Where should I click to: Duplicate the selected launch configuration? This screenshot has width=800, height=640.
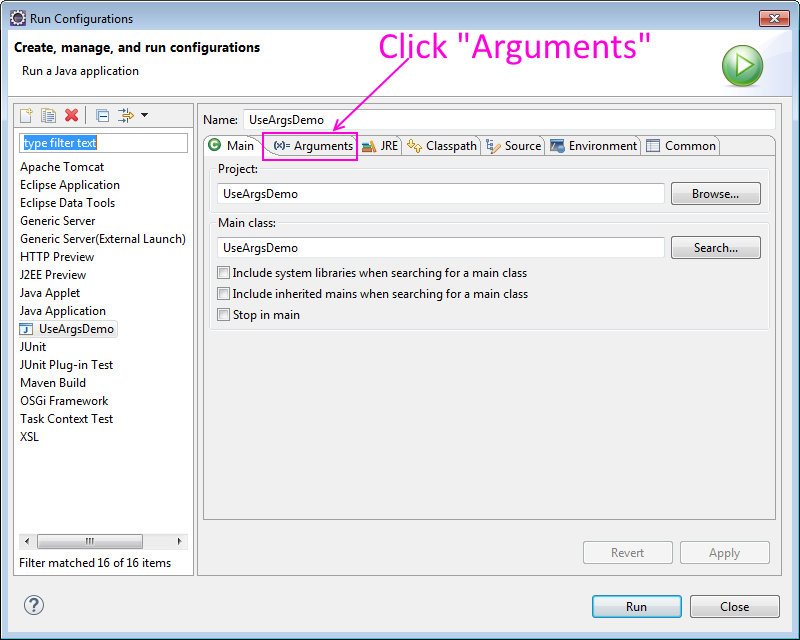click(47, 115)
